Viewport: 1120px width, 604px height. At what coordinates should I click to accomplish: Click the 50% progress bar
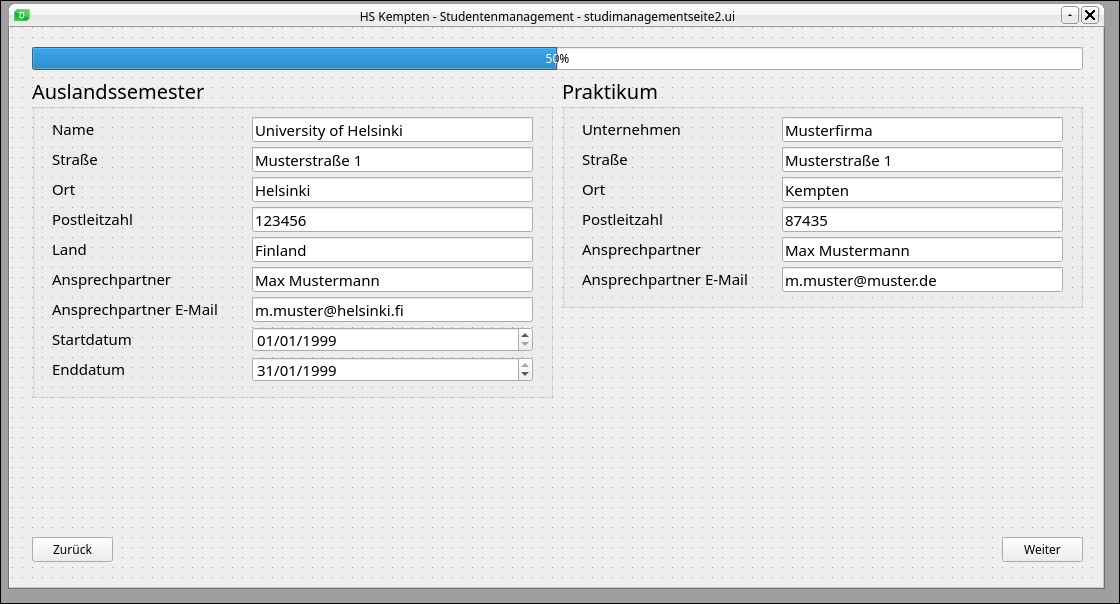556,59
